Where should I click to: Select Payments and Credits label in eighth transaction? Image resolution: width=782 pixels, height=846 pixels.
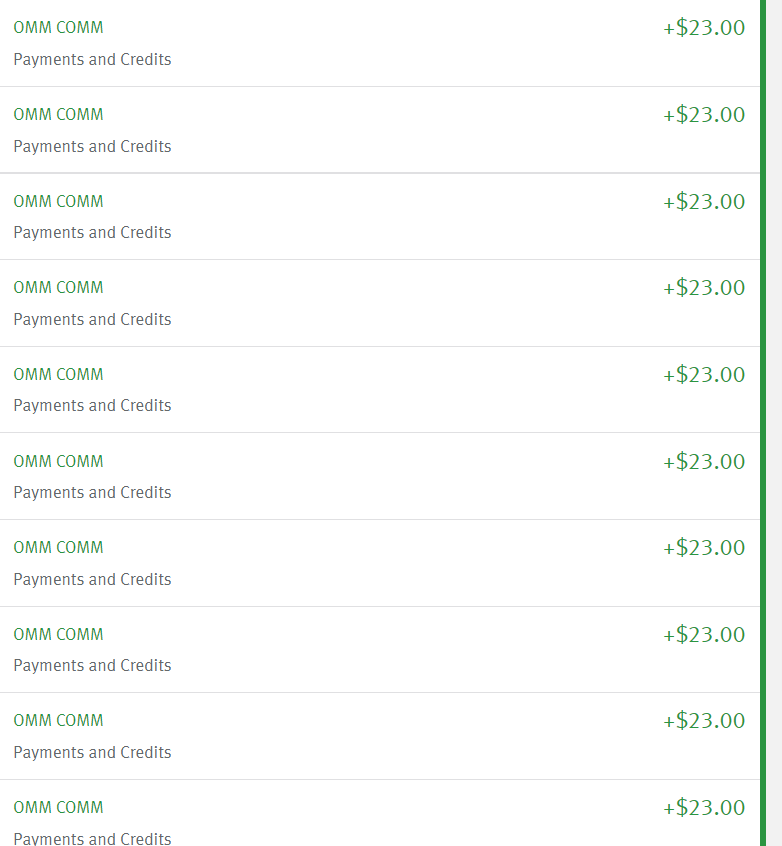click(x=92, y=666)
